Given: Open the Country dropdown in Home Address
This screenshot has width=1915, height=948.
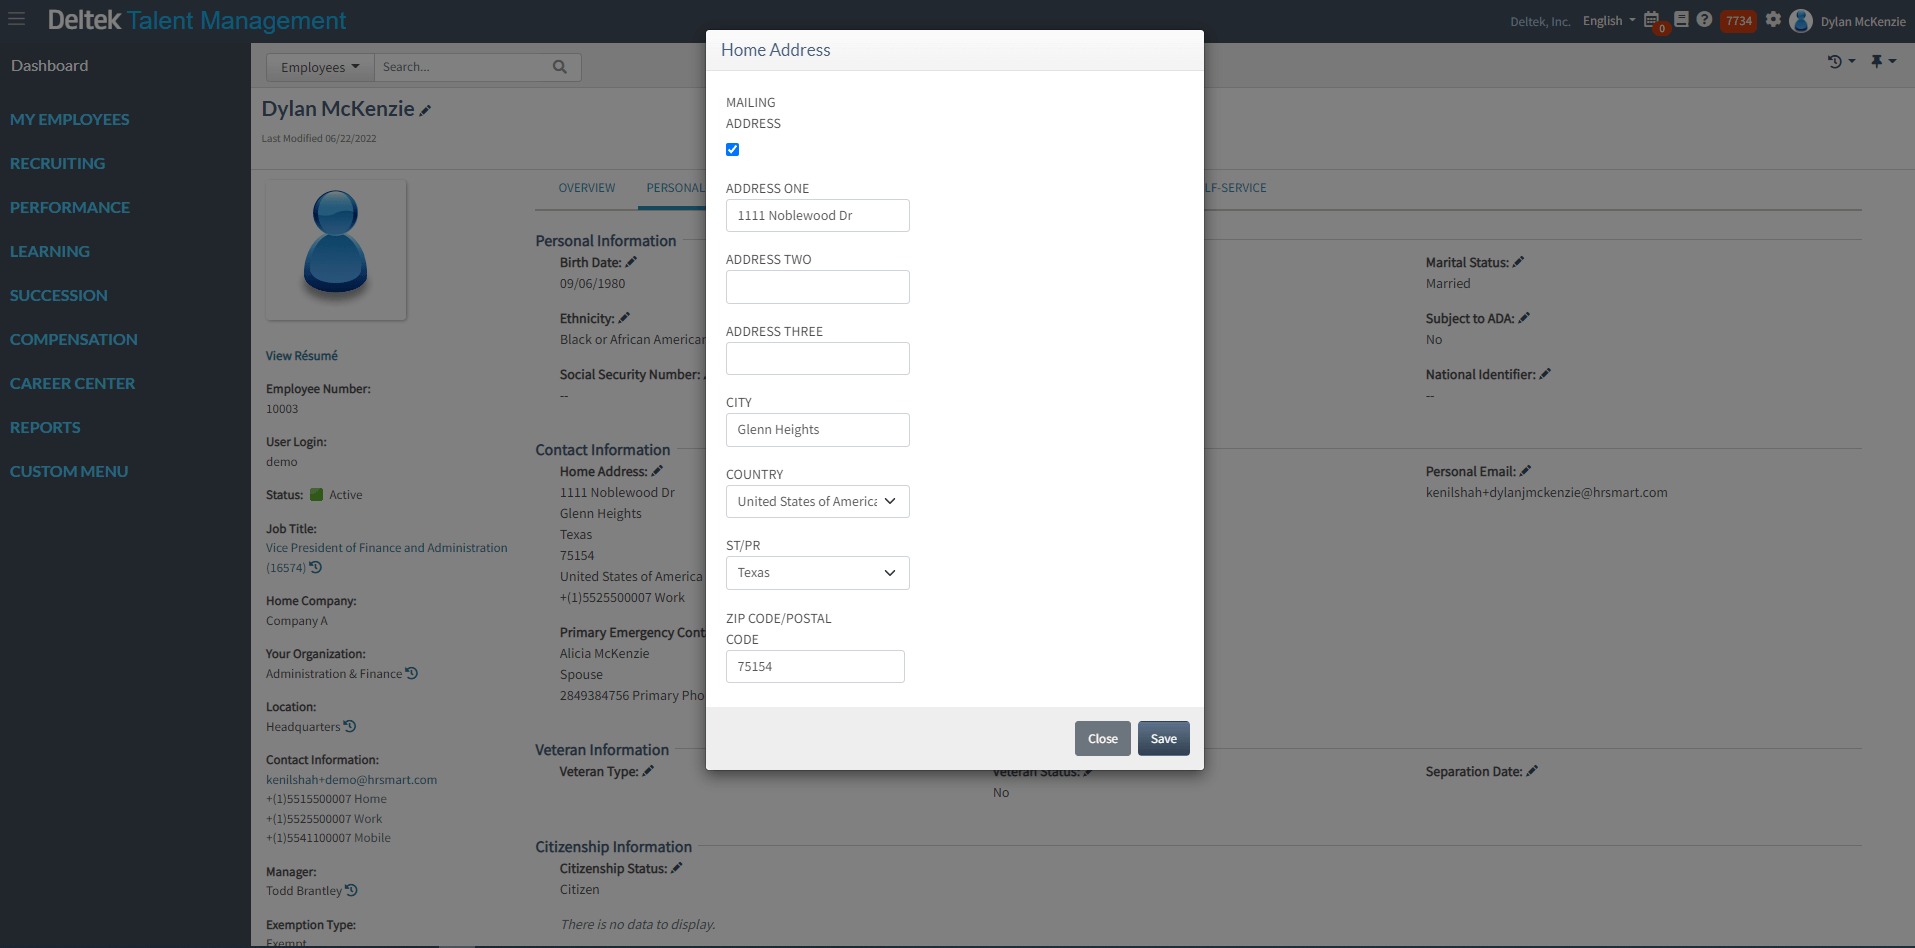Looking at the screenshot, I should click(x=817, y=501).
